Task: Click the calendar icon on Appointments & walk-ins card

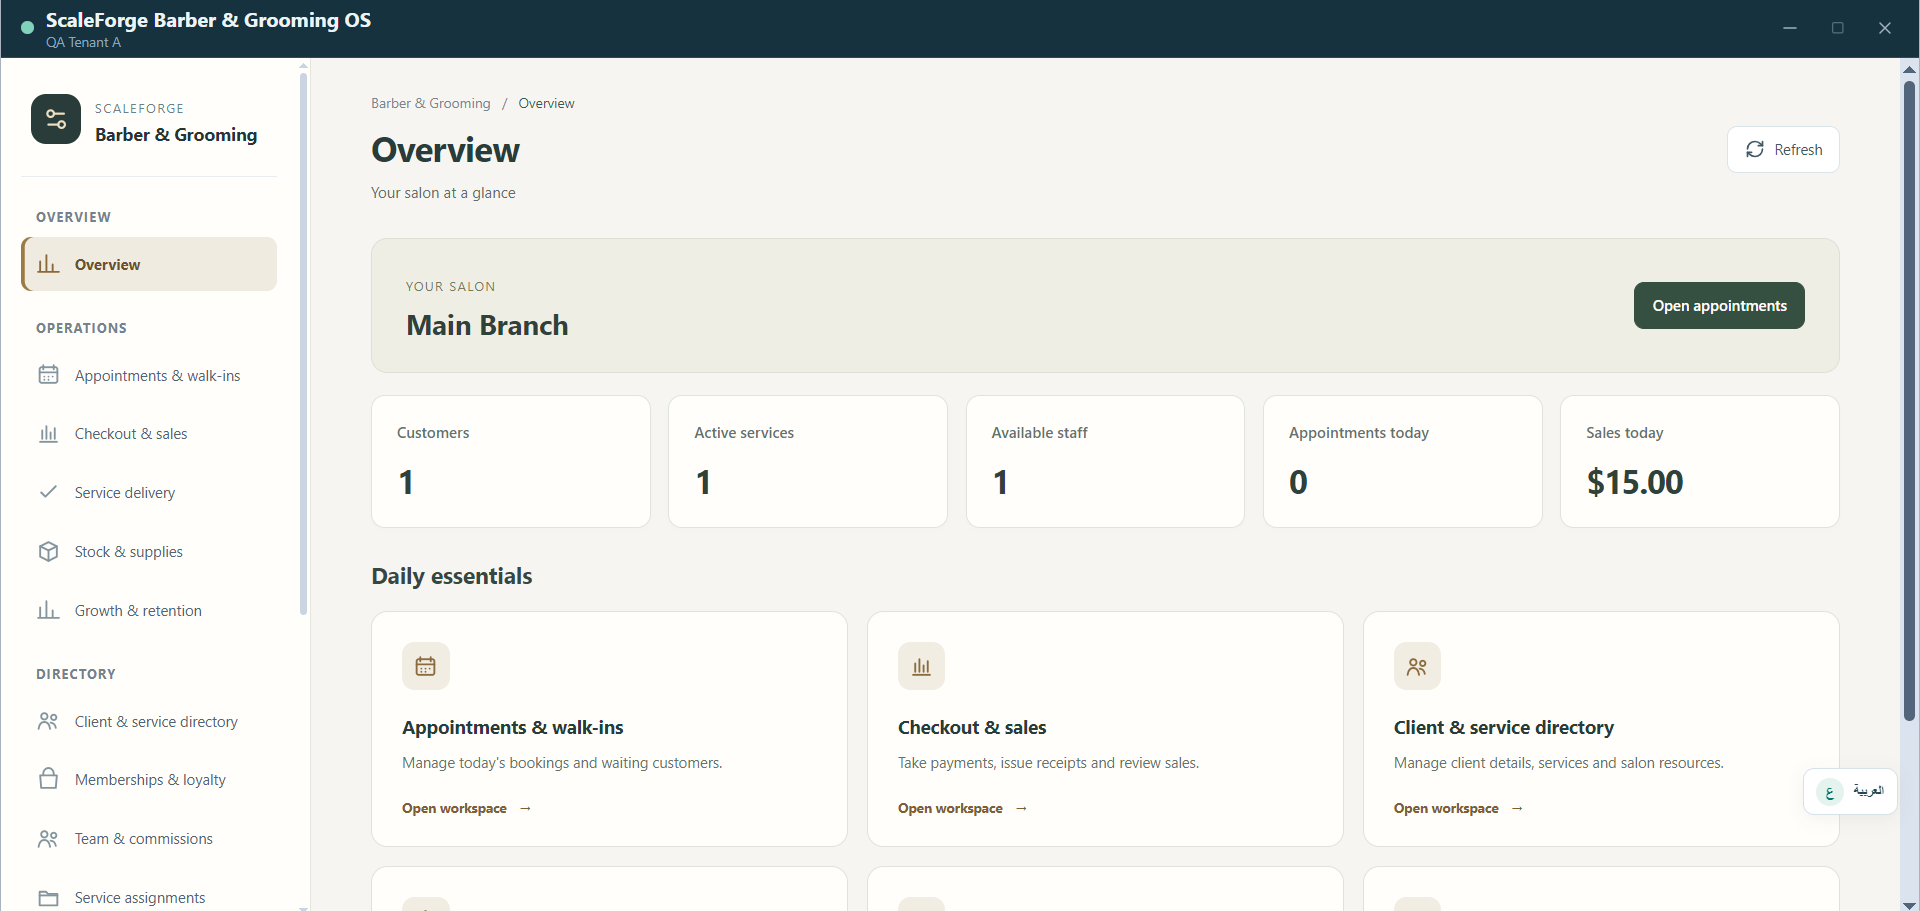Action: pyautogui.click(x=426, y=666)
